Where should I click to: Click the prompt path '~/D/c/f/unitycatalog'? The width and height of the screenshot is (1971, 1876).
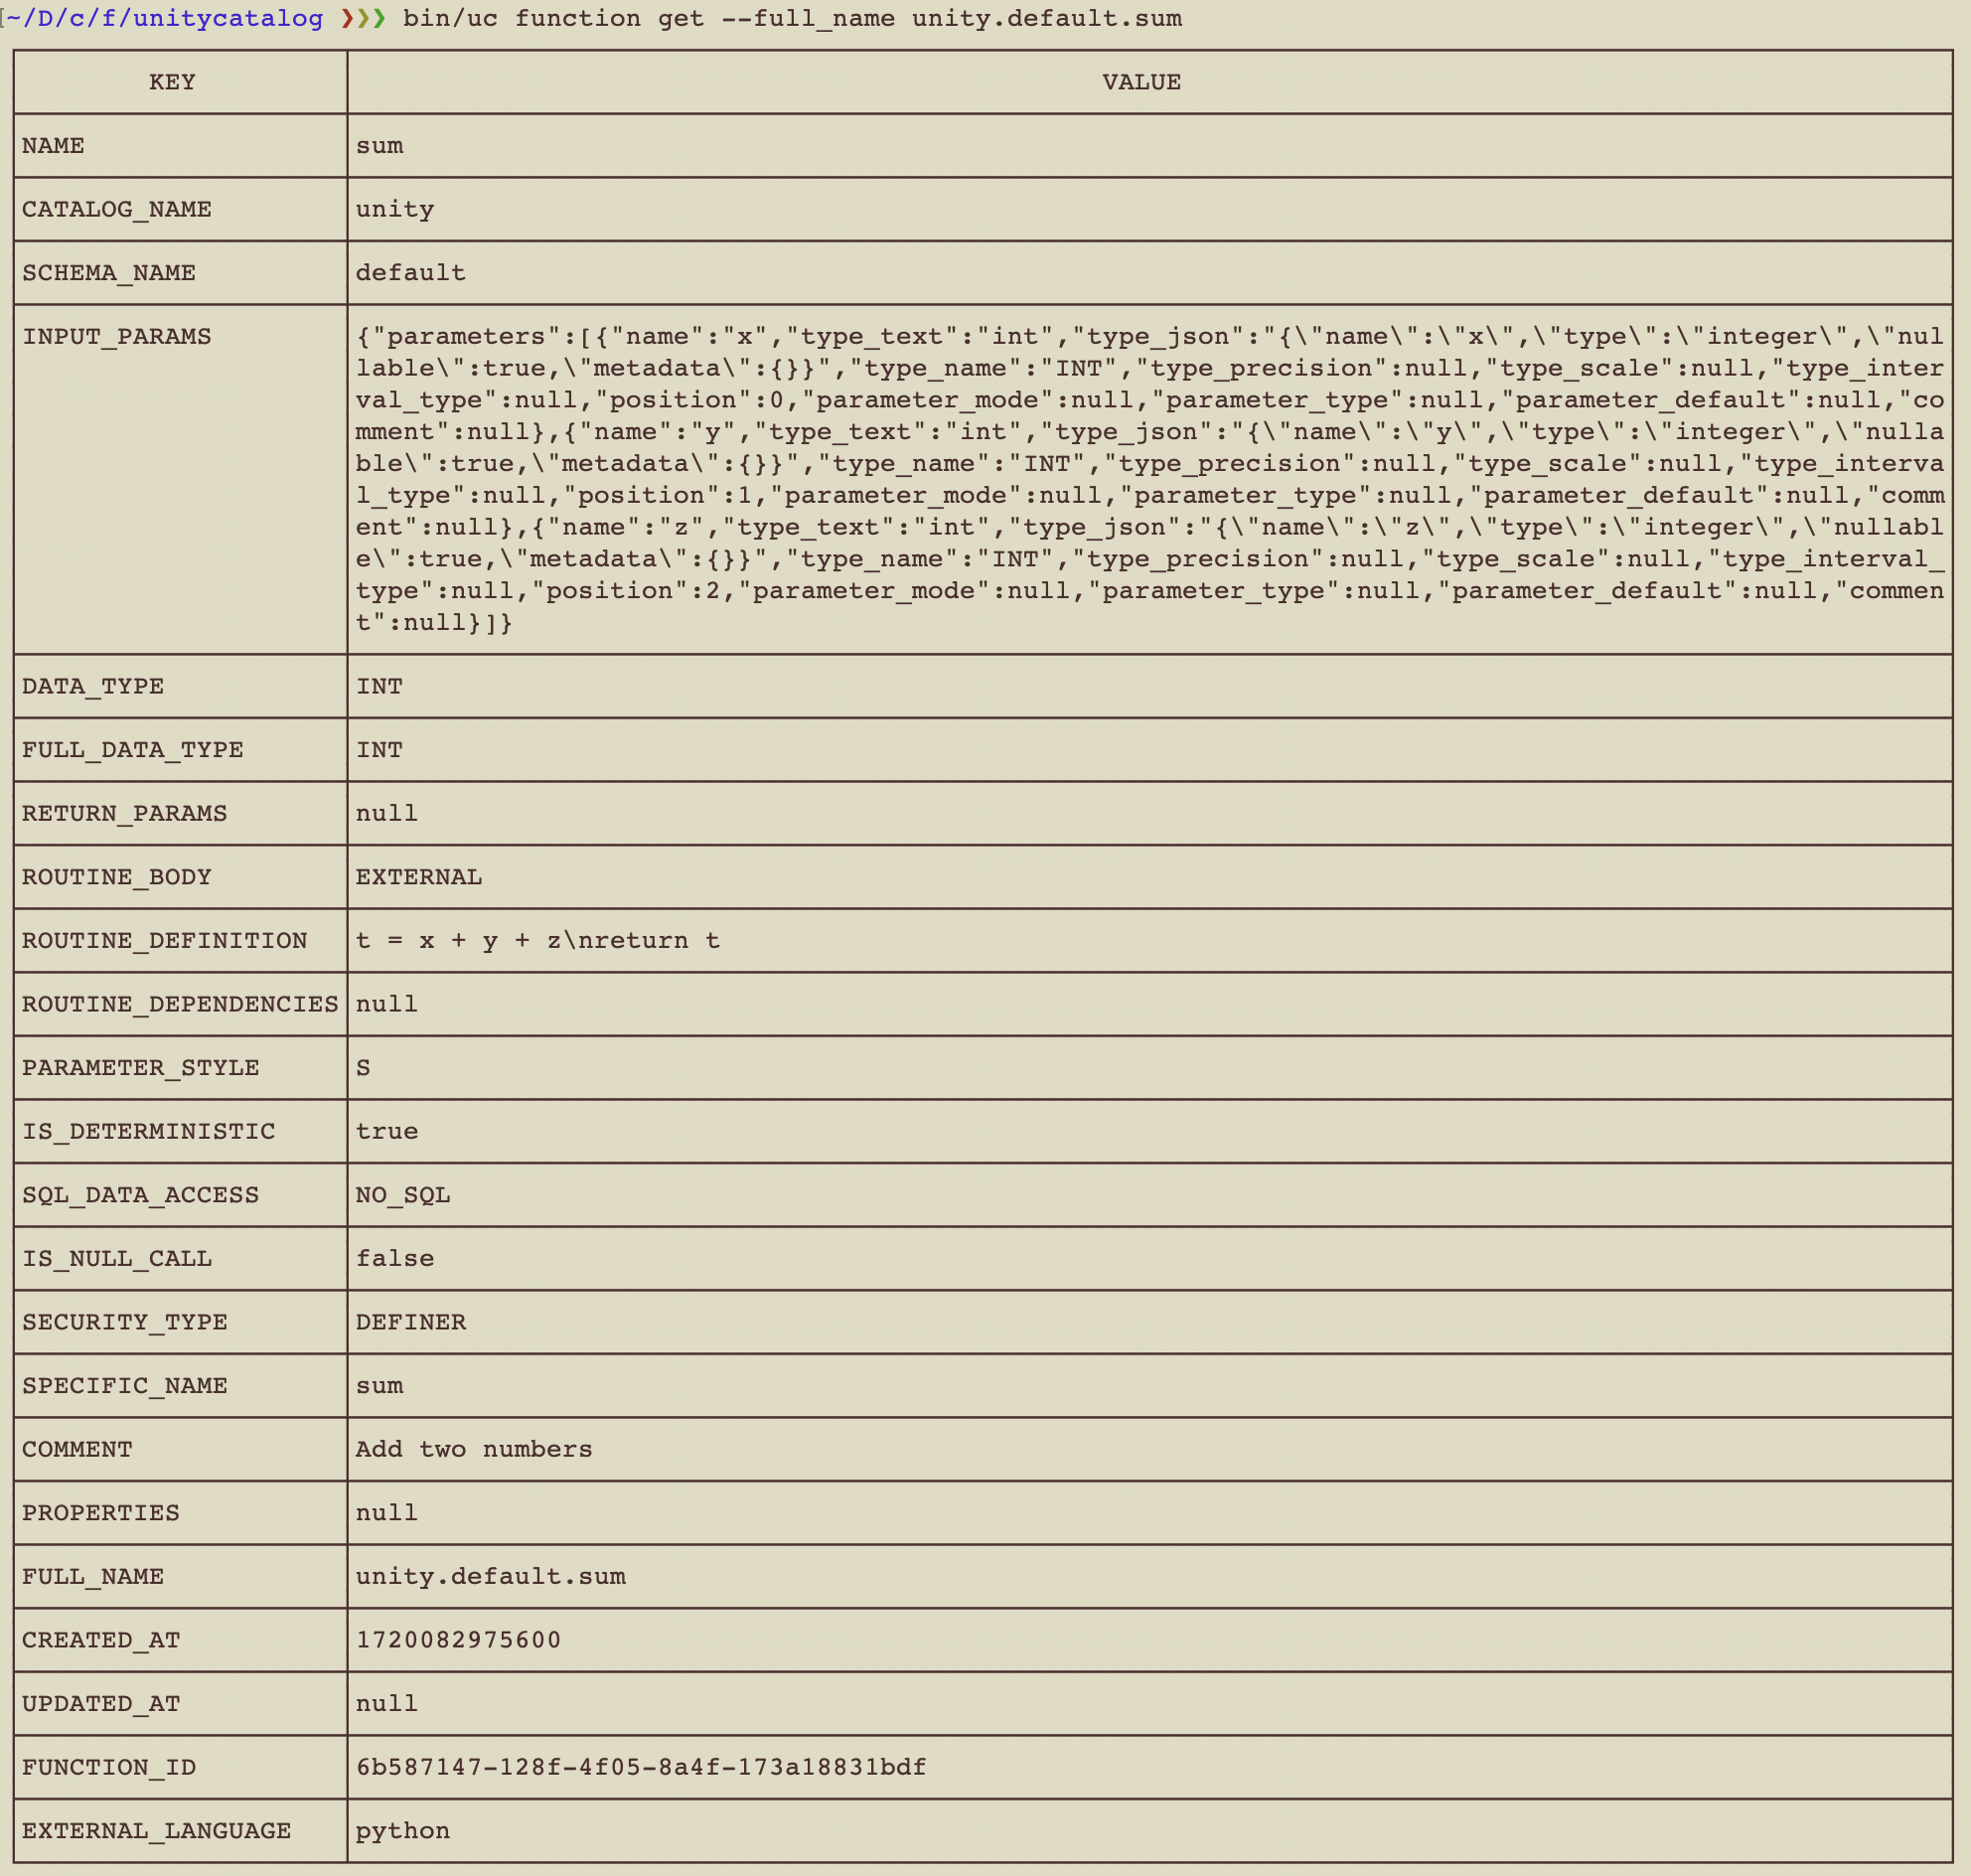165,18
